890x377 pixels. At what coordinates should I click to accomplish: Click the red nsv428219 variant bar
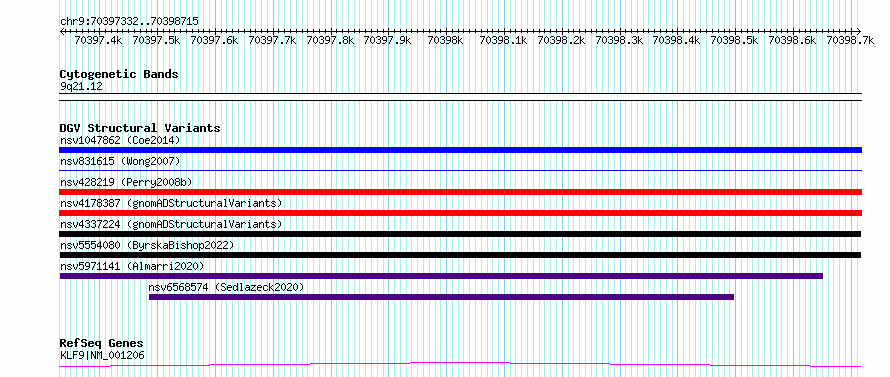pyautogui.click(x=460, y=192)
